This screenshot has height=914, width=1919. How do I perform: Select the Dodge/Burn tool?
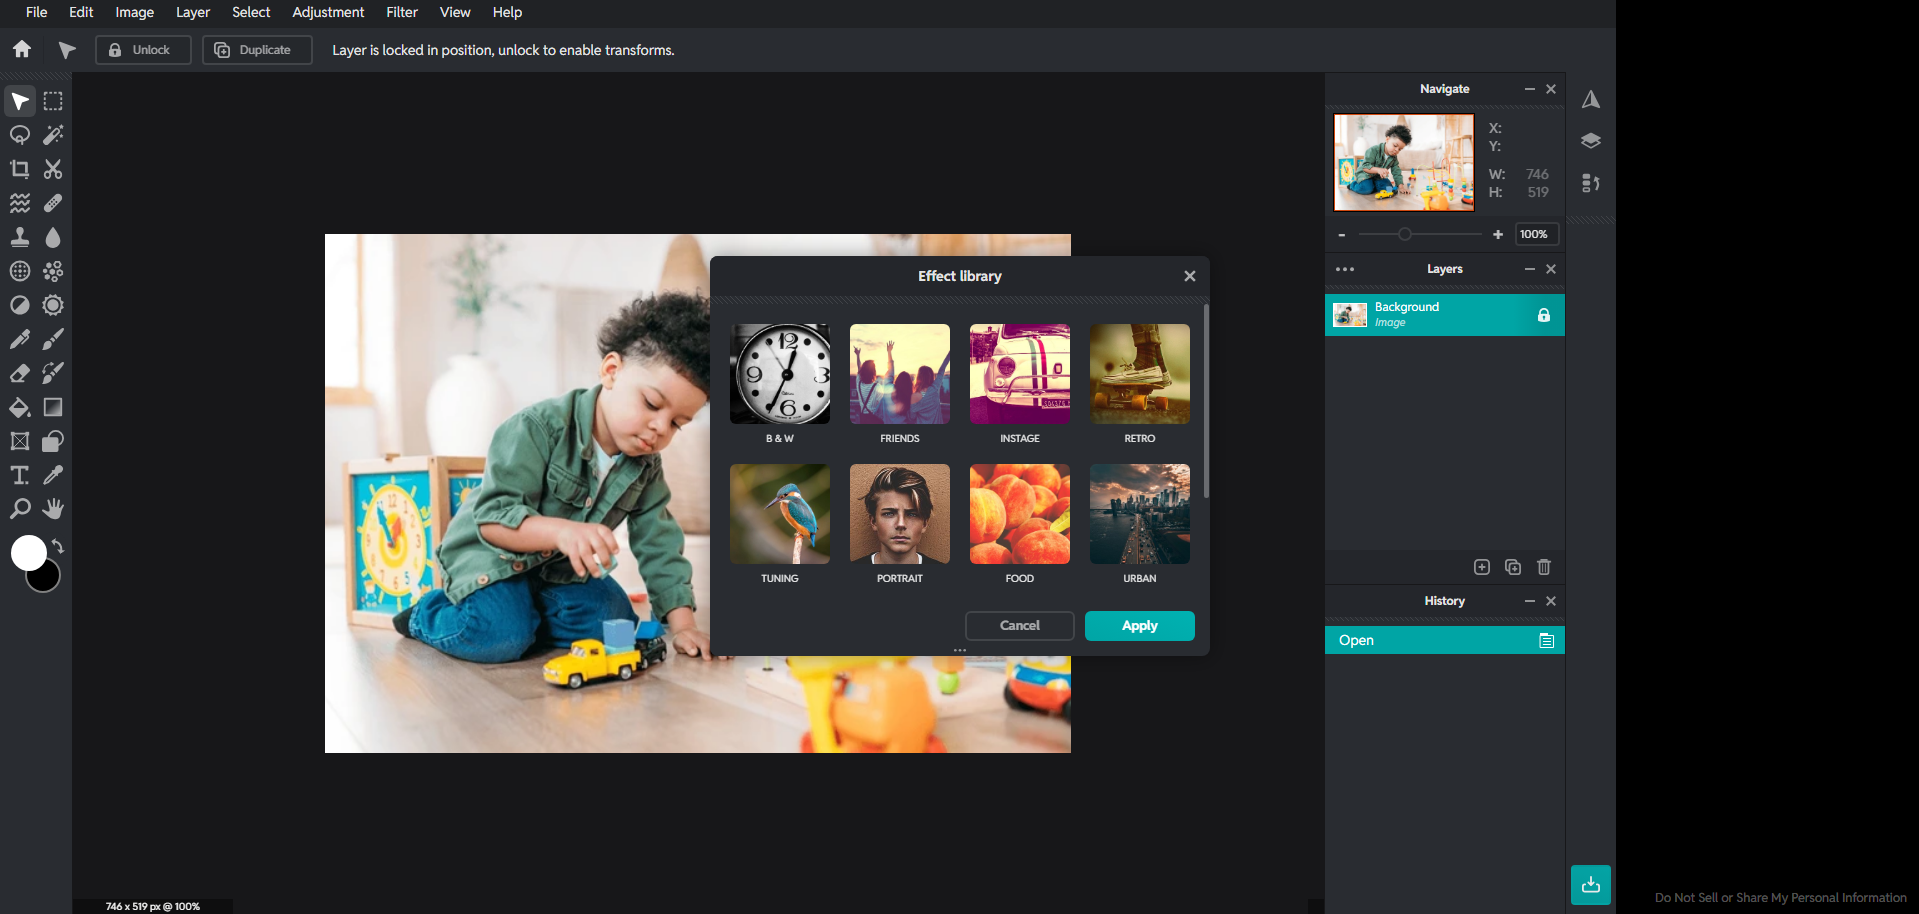point(20,305)
